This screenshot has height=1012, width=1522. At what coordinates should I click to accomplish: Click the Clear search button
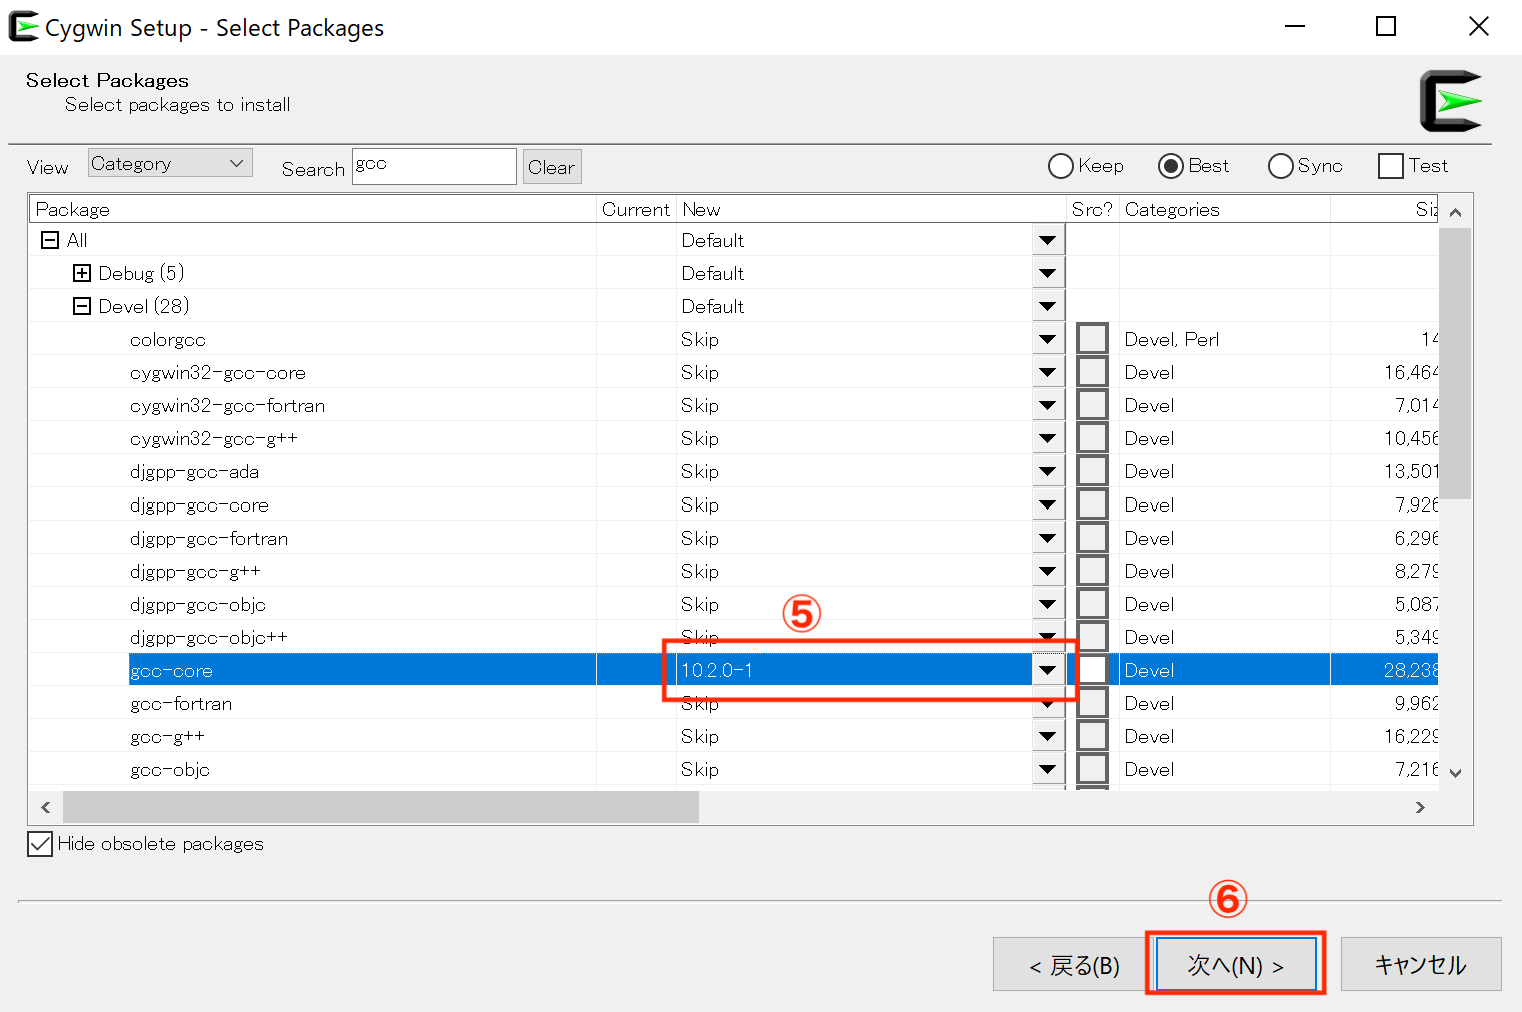pos(552,167)
